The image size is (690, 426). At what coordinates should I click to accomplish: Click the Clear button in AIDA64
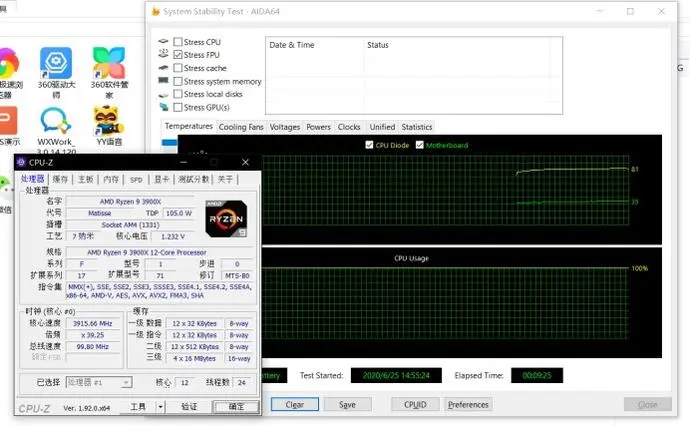[x=294, y=404]
